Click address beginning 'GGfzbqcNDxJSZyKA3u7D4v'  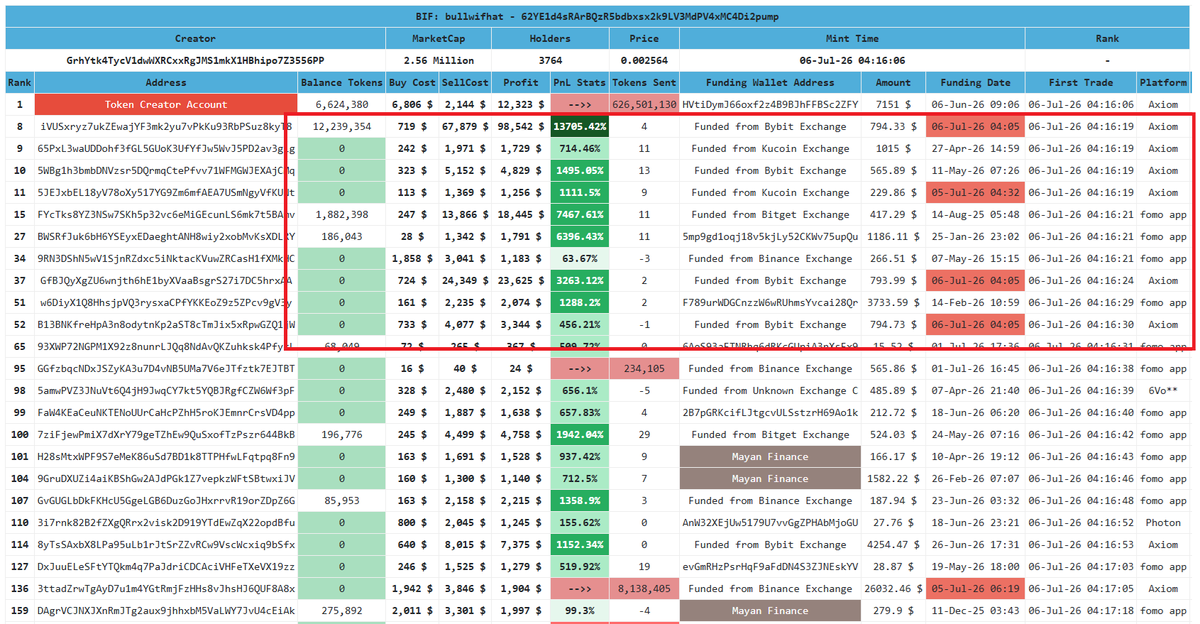tap(166, 368)
